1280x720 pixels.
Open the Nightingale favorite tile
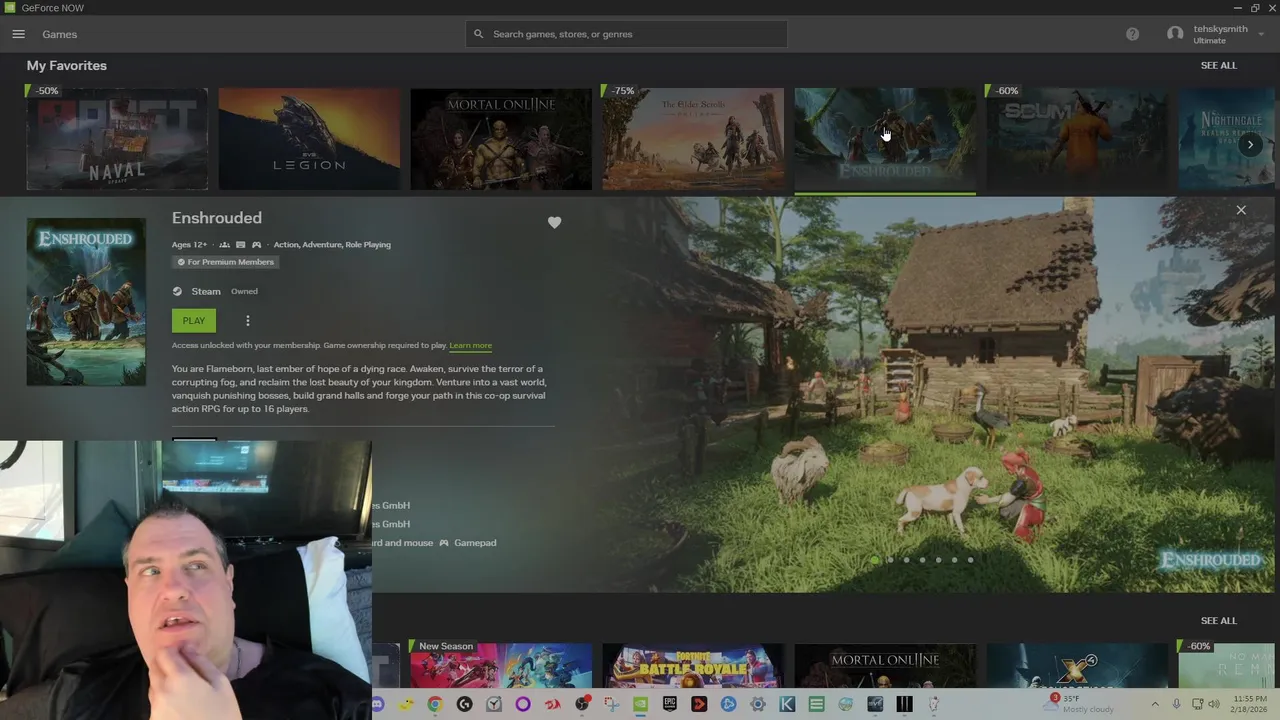1228,139
